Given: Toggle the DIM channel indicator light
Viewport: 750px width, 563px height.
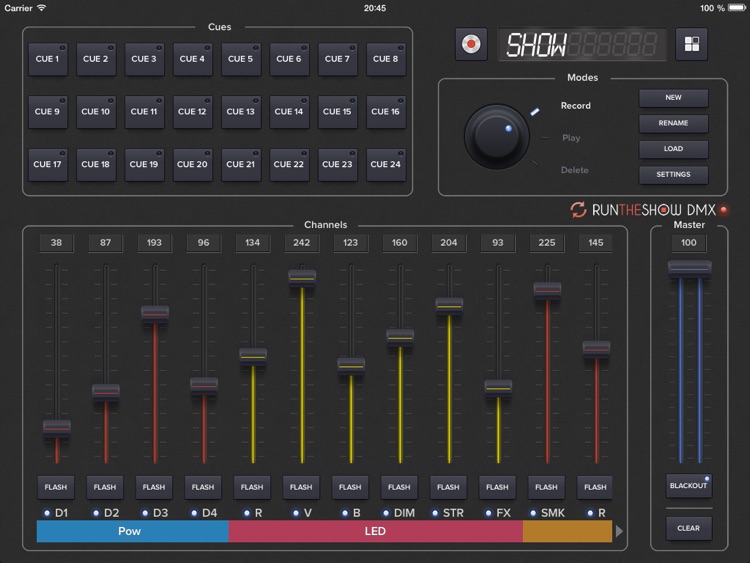Looking at the screenshot, I should pos(386,513).
